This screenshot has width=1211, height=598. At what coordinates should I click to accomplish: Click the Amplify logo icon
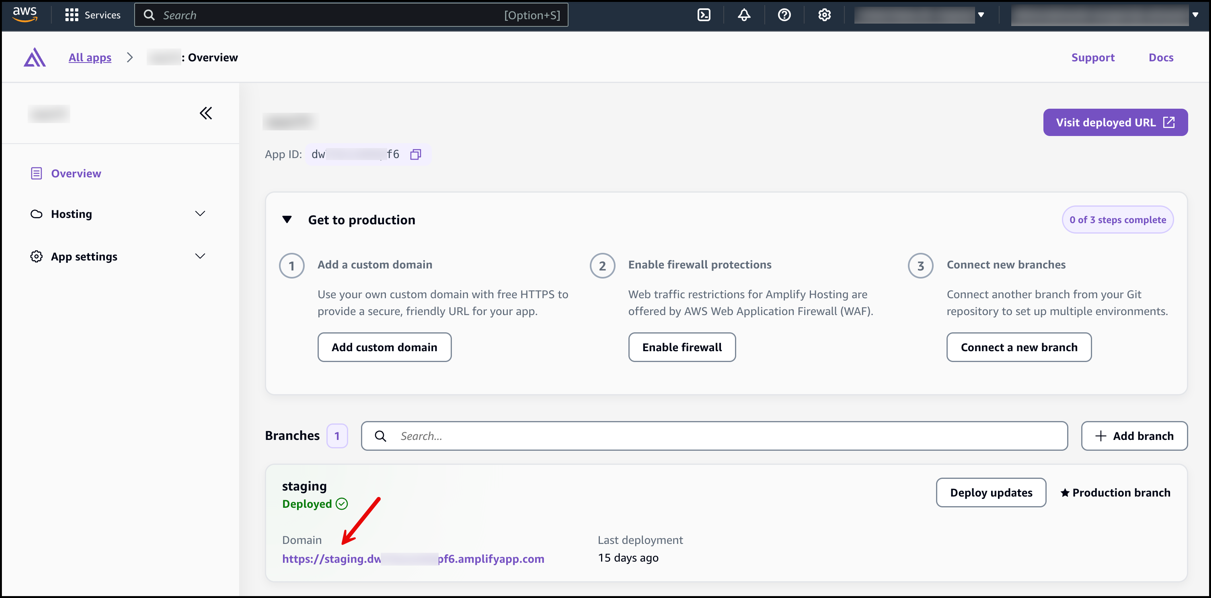click(x=35, y=57)
